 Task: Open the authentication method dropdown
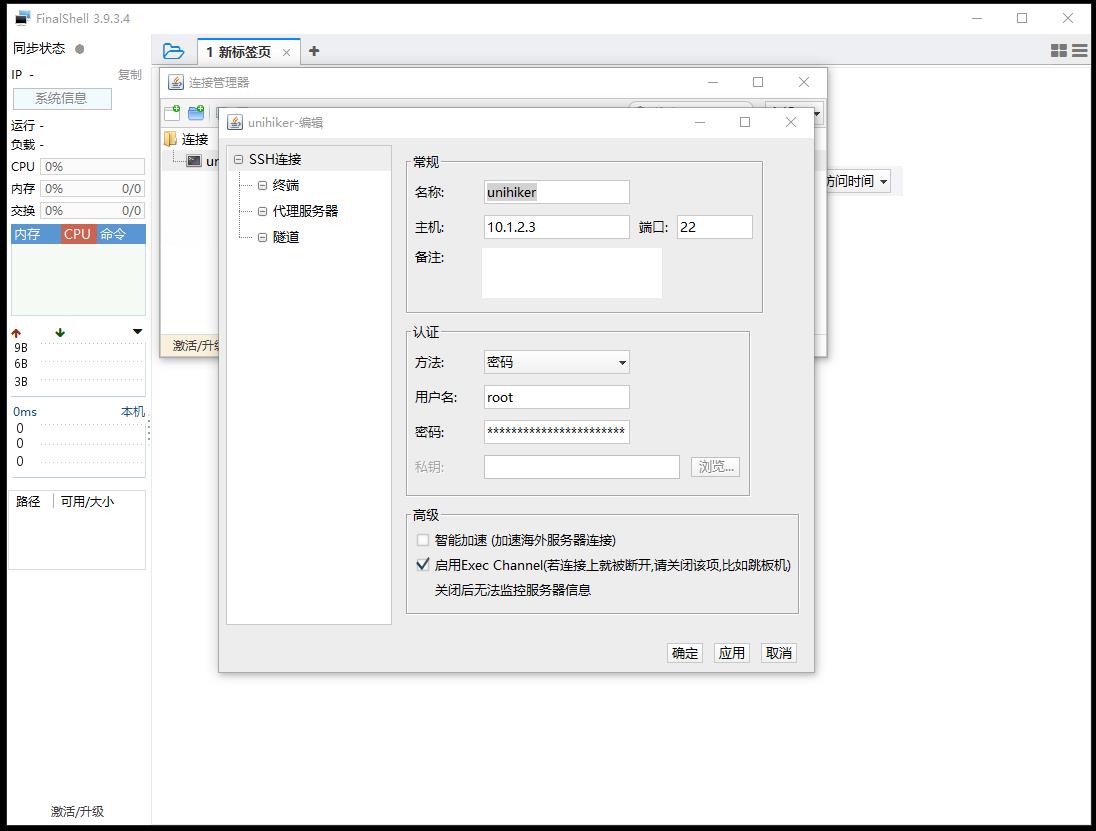(556, 362)
